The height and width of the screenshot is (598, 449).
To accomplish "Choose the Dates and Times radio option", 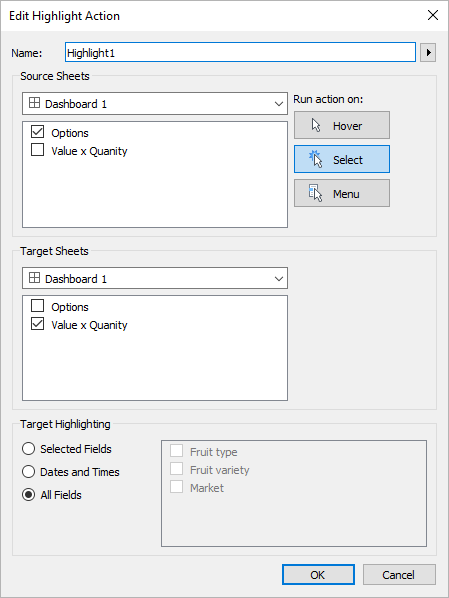I will [x=29, y=471].
